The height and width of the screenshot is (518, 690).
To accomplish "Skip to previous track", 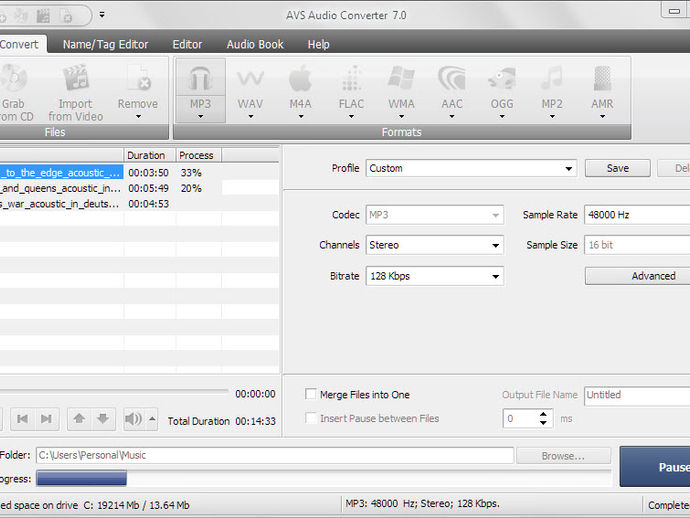I will click(x=22, y=419).
